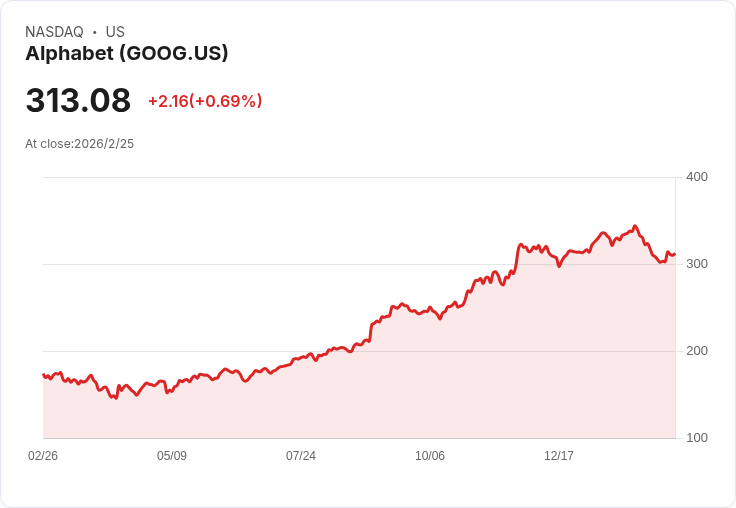Click the At close:2026/2/25 timestamp
The width and height of the screenshot is (736, 508).
(x=79, y=144)
